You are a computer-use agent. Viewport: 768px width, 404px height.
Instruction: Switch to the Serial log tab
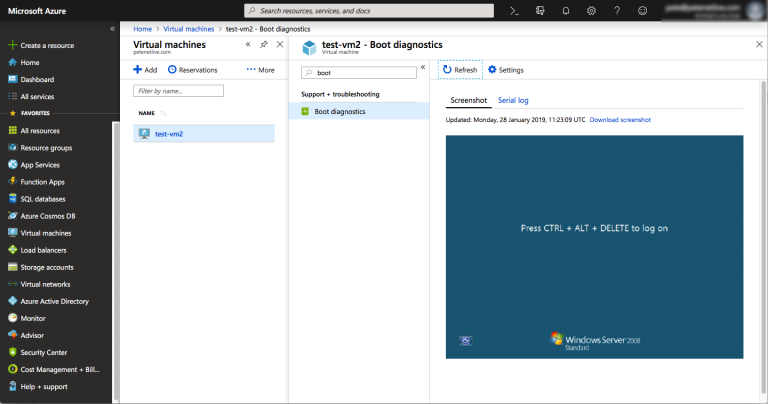pyautogui.click(x=513, y=100)
